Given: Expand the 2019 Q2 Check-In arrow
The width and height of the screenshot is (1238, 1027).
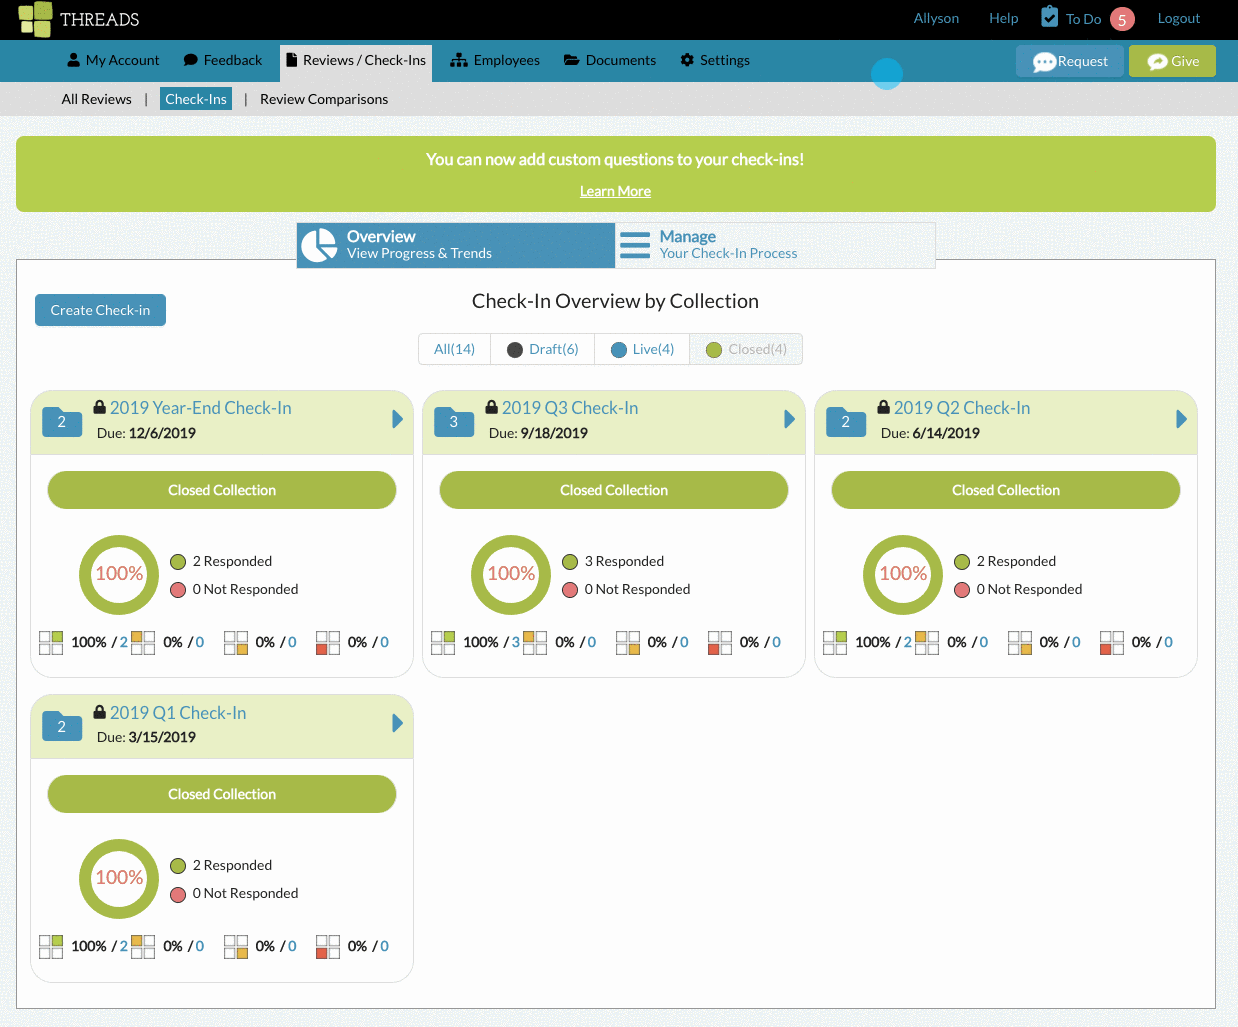Looking at the screenshot, I should click(1181, 419).
